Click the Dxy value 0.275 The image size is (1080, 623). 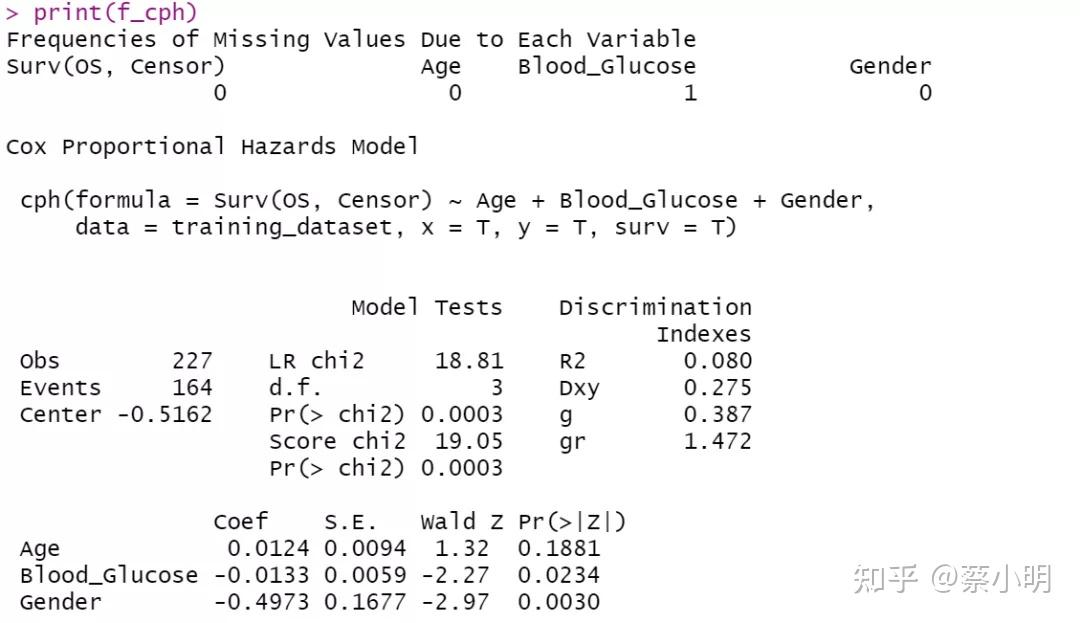(717, 388)
